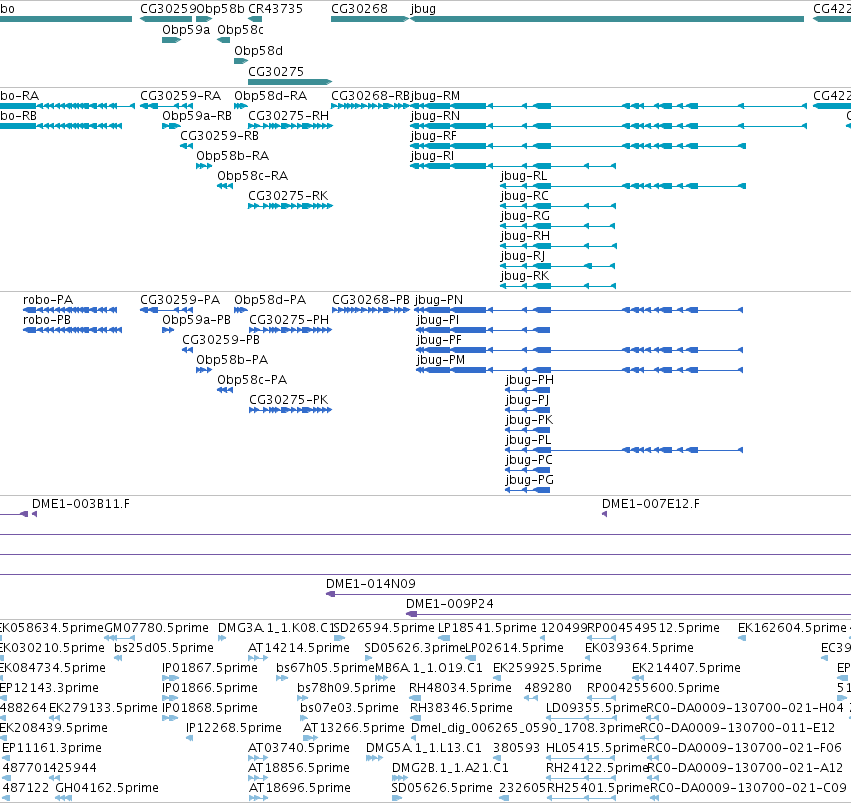The width and height of the screenshot is (851, 803).
Task: Click the CG30259-PA protein label
Action: pos(180,300)
